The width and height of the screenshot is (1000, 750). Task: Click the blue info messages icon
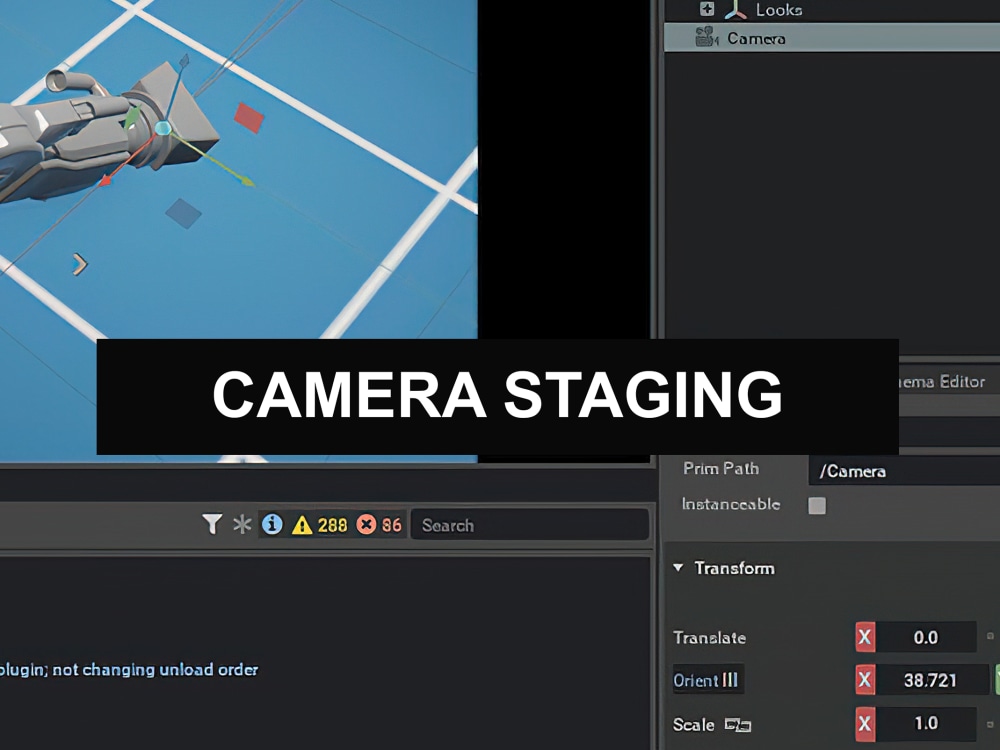[272, 524]
